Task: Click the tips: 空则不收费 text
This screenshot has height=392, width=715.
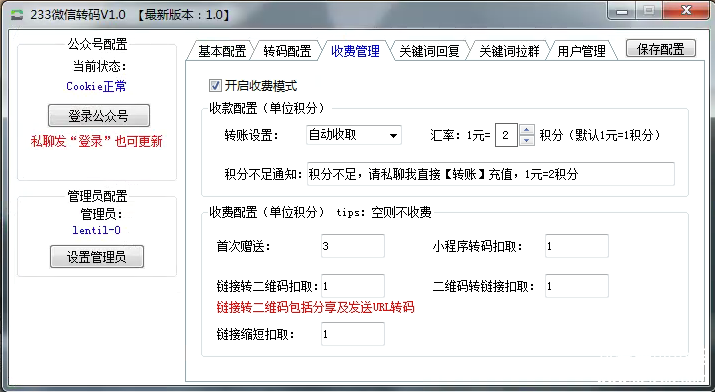Action: tap(384, 212)
